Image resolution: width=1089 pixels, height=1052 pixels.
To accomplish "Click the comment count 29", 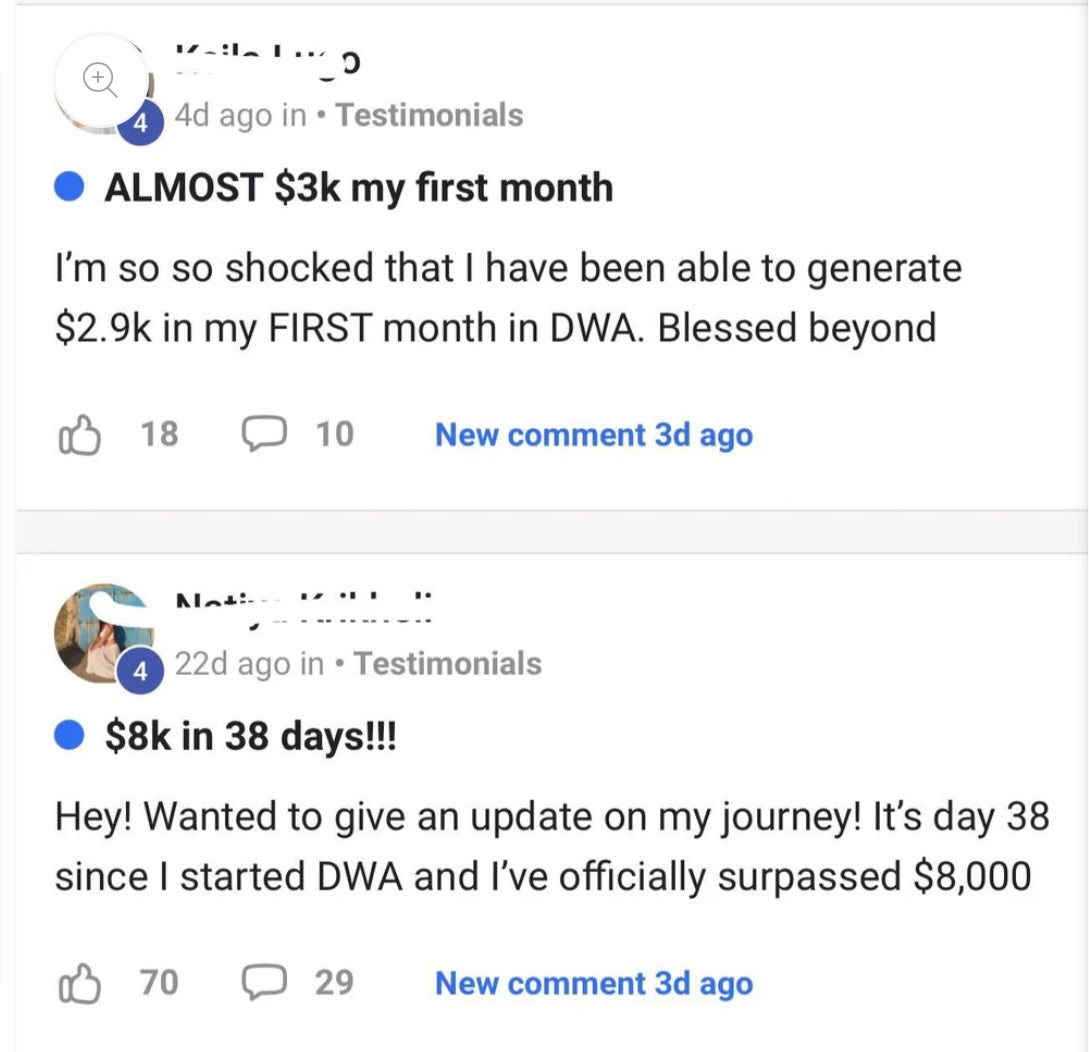I will [x=334, y=982].
